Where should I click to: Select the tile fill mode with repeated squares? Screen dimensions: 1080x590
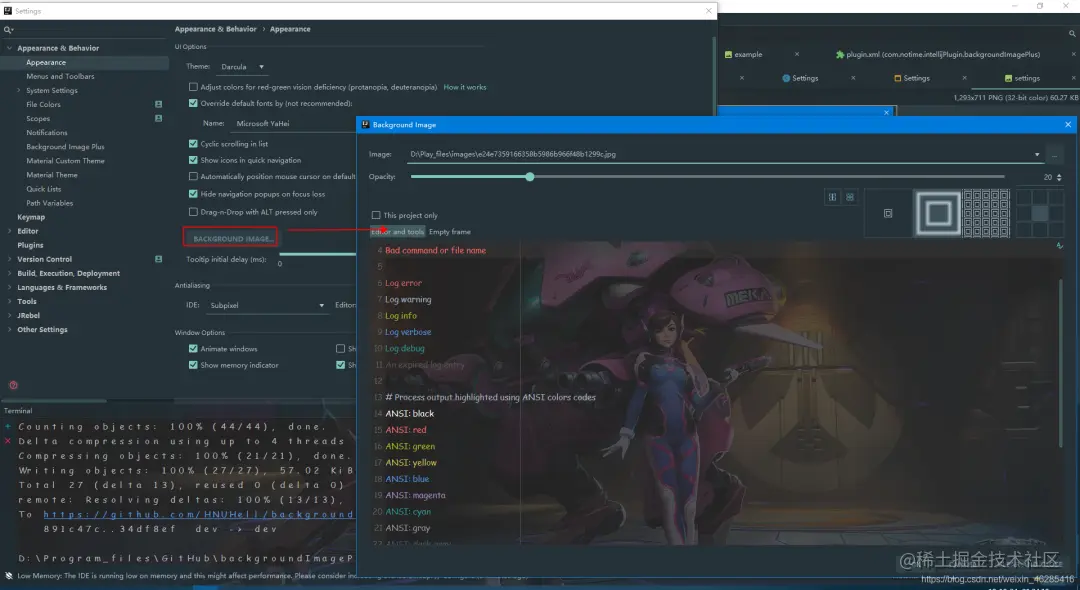click(986, 213)
